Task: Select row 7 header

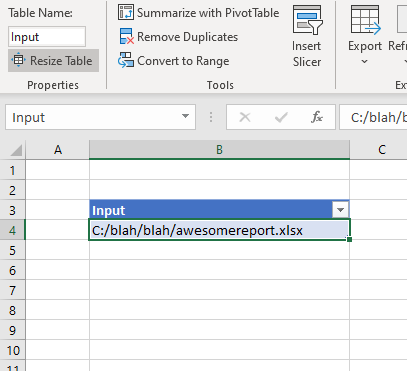Action: coord(12,290)
